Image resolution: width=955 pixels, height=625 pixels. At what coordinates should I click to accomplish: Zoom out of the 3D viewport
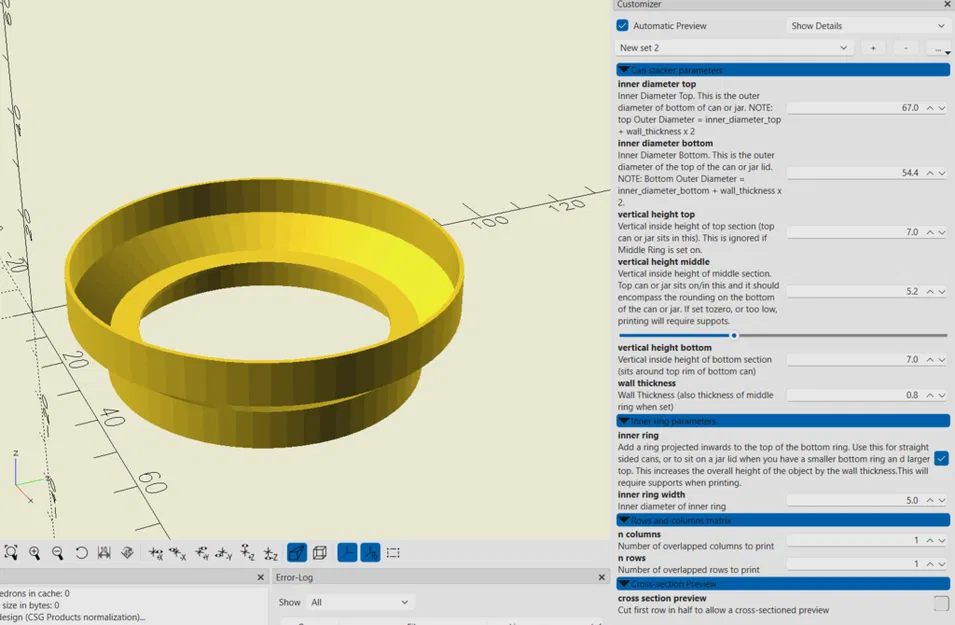(56, 552)
